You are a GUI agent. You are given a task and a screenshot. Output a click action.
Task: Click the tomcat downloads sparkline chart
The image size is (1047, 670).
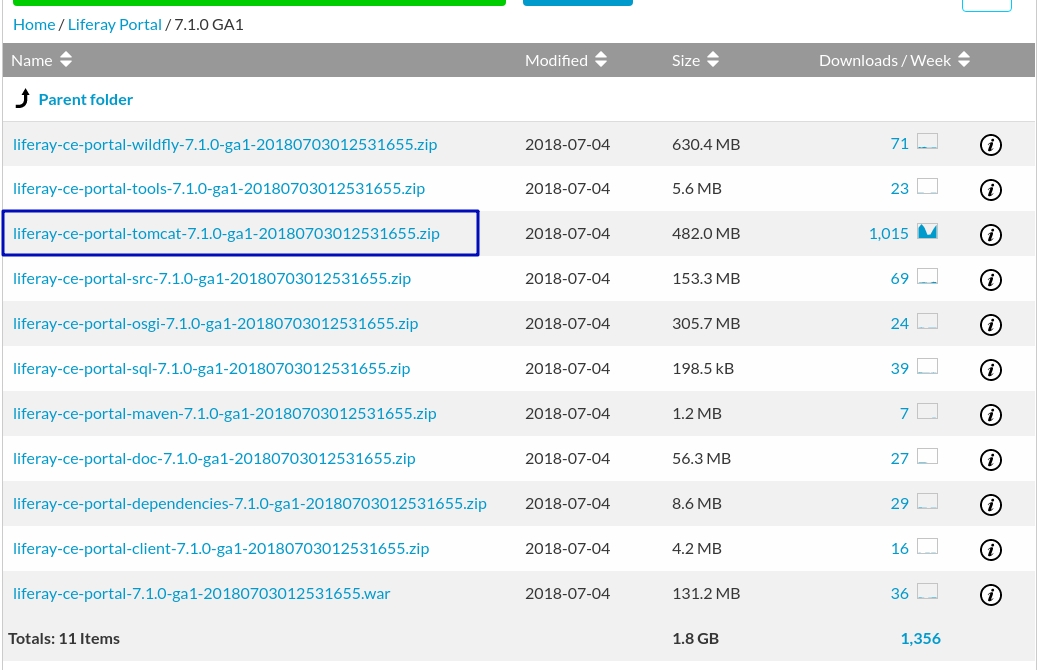927,231
